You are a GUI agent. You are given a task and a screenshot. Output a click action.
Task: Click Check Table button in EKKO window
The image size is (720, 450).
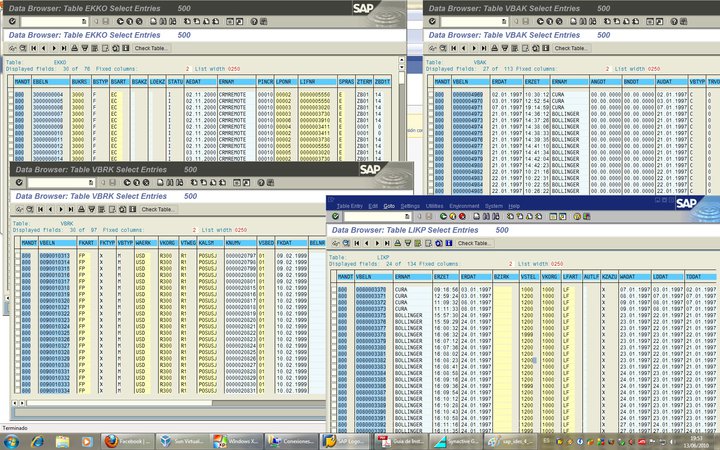coord(152,48)
